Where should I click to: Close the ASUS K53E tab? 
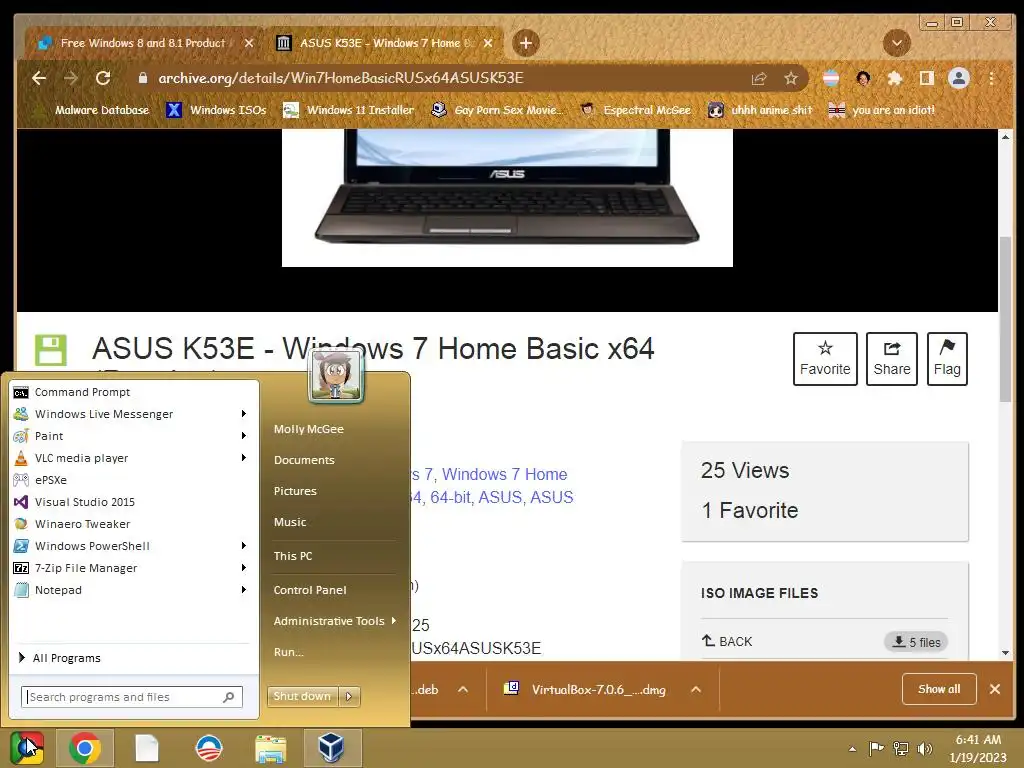point(488,43)
